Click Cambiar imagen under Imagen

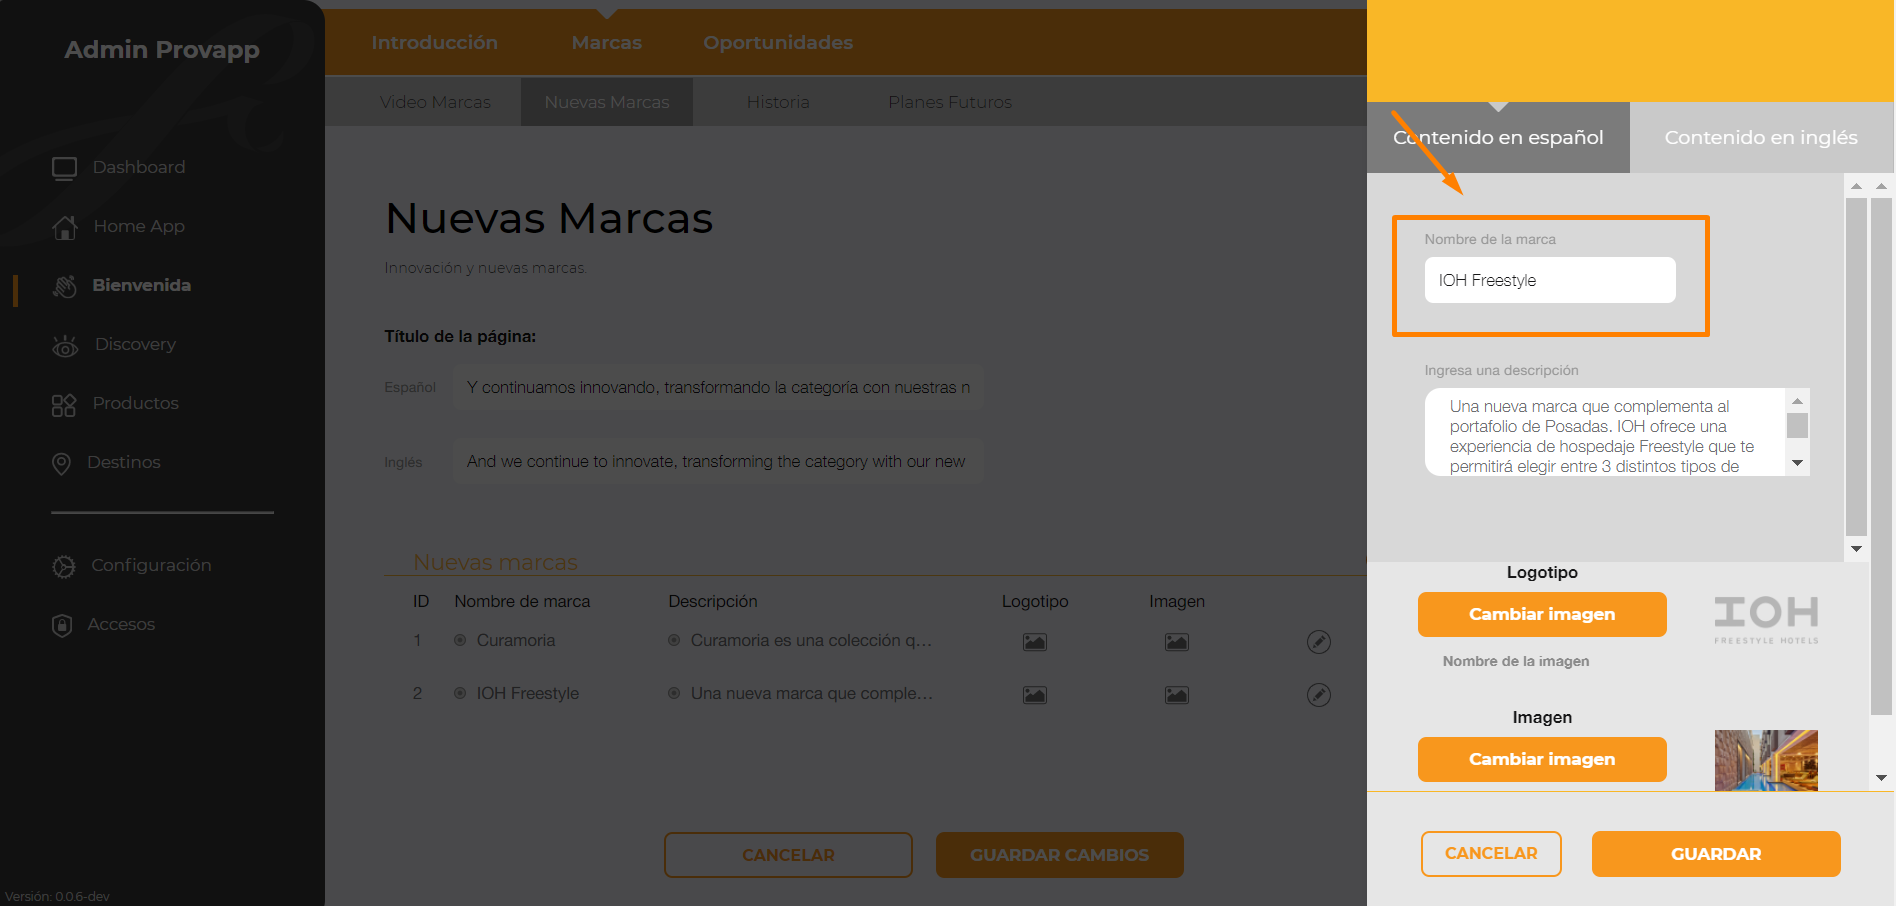[1542, 759]
